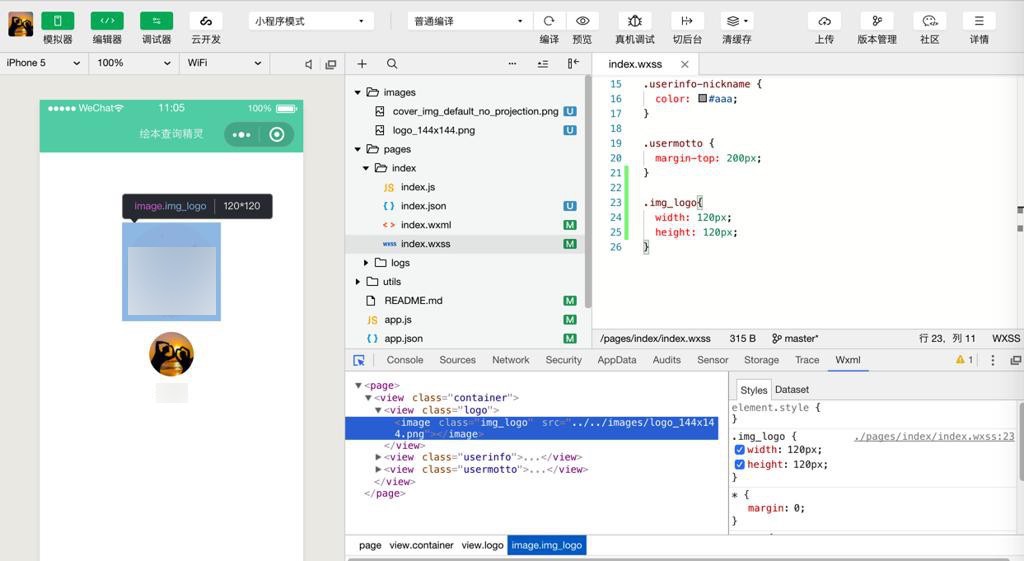Toggle the debugger panel button

point(157,21)
